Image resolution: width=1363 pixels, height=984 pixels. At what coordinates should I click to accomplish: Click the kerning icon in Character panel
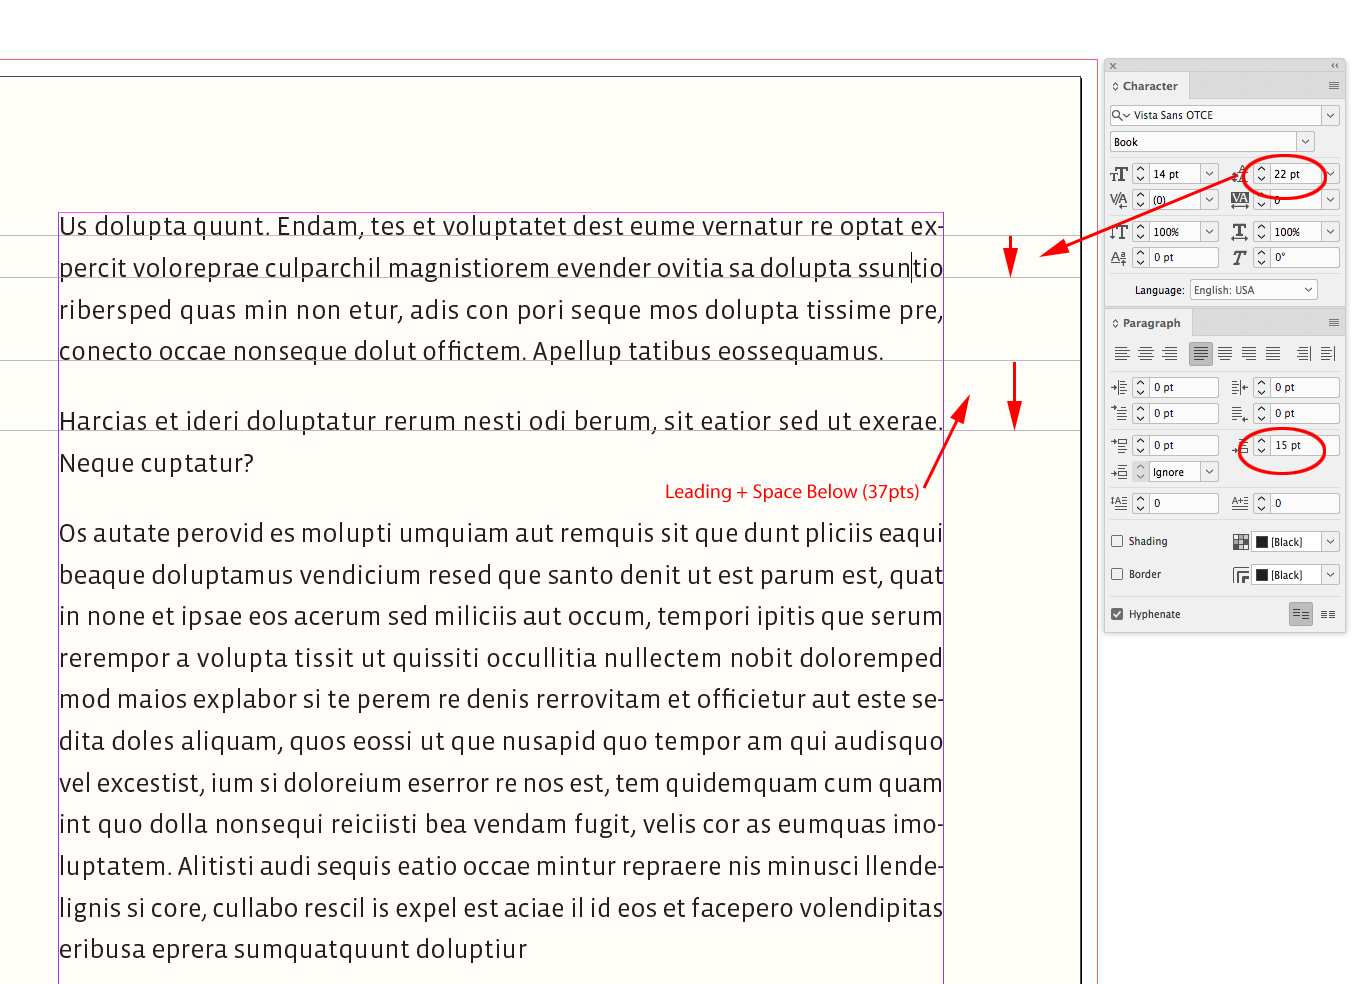coord(1119,200)
